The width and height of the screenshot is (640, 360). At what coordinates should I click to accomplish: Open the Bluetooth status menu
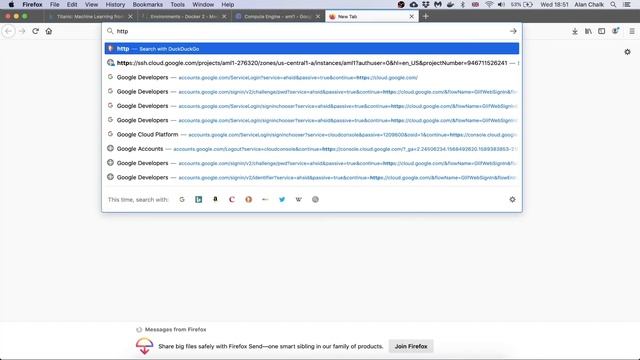[x=462, y=4]
